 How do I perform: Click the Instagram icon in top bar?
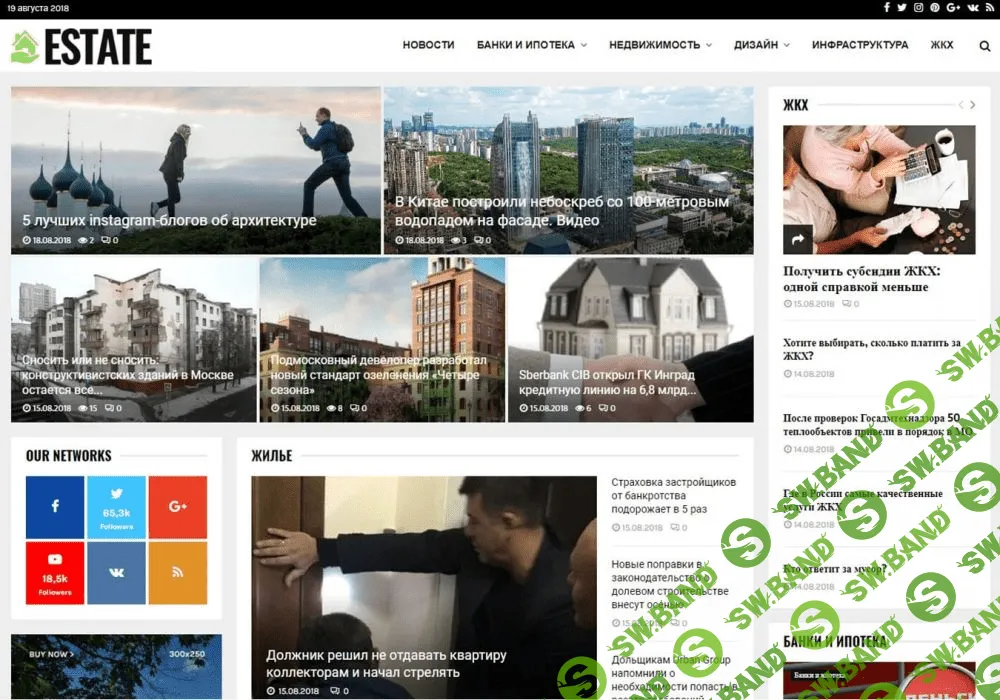pos(918,8)
